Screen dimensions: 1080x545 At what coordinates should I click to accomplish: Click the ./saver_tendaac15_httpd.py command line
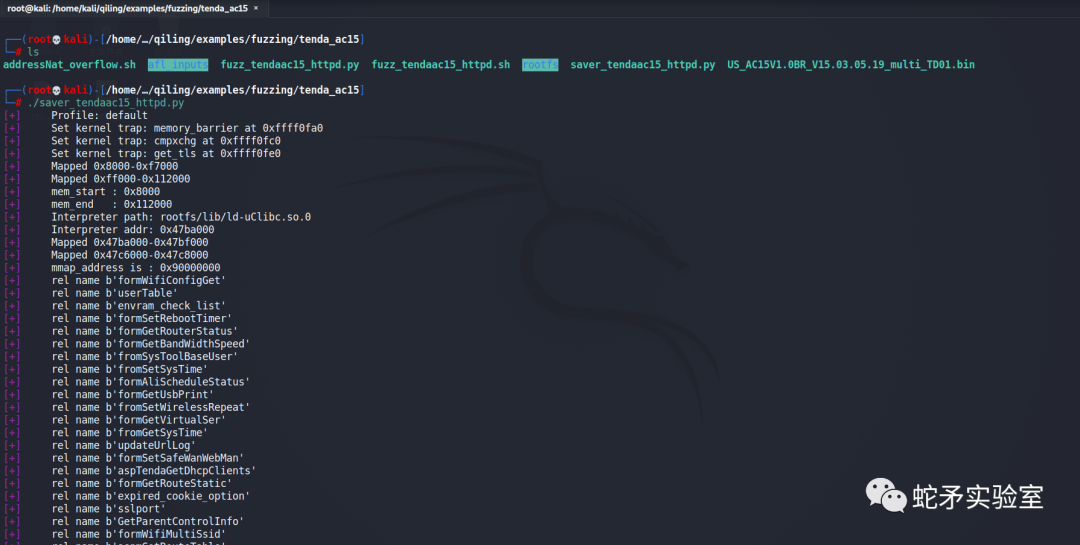[x=105, y=103]
